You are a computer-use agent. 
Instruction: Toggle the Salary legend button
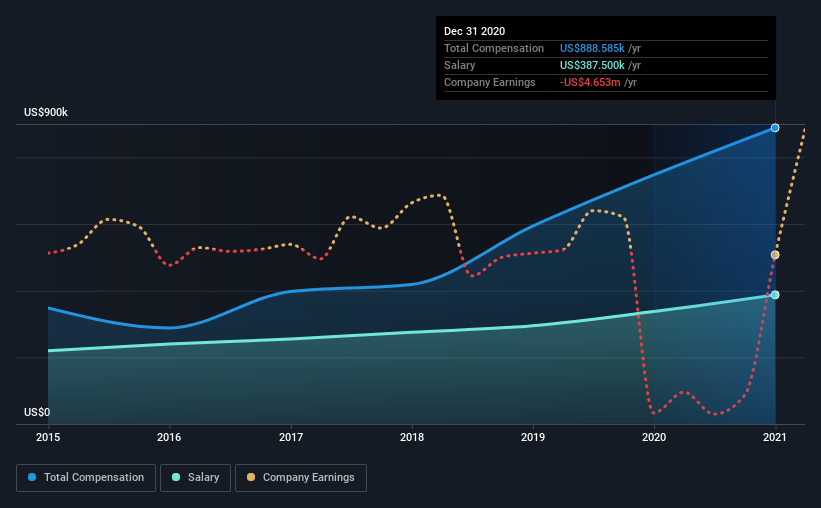point(195,478)
